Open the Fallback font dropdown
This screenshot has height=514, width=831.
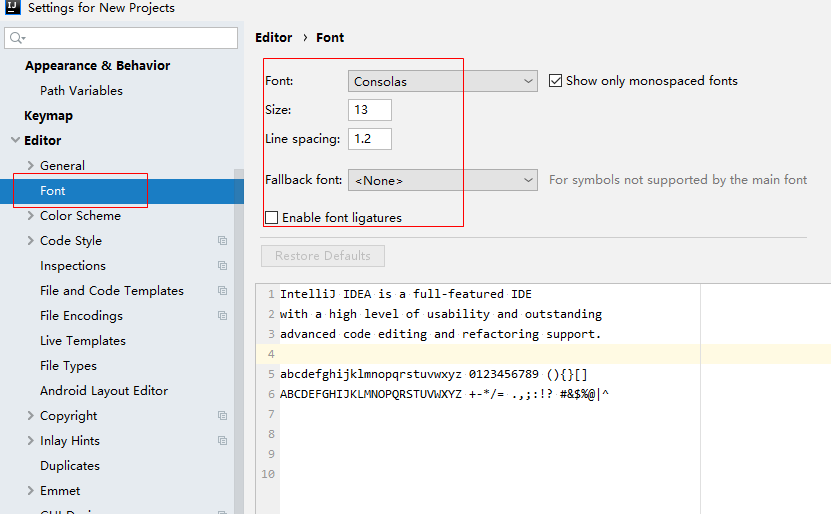[x=443, y=181]
